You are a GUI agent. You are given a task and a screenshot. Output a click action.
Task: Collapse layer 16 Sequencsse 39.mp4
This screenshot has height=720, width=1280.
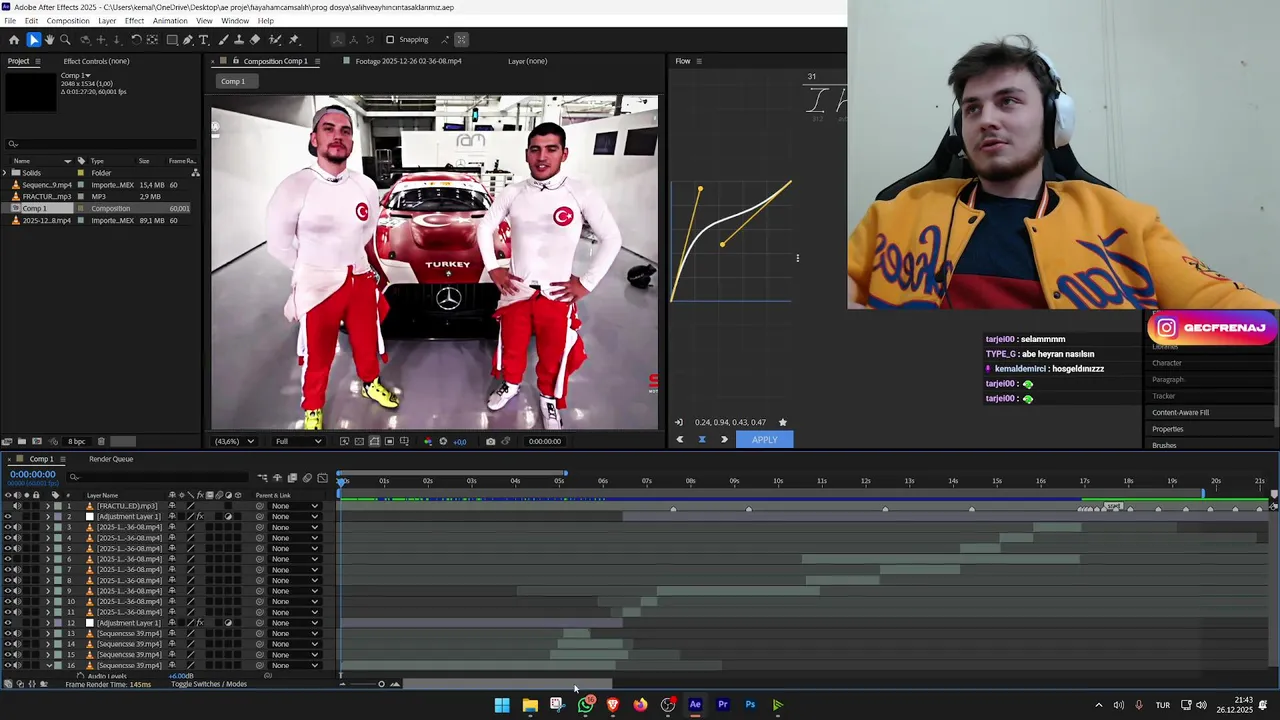point(48,665)
